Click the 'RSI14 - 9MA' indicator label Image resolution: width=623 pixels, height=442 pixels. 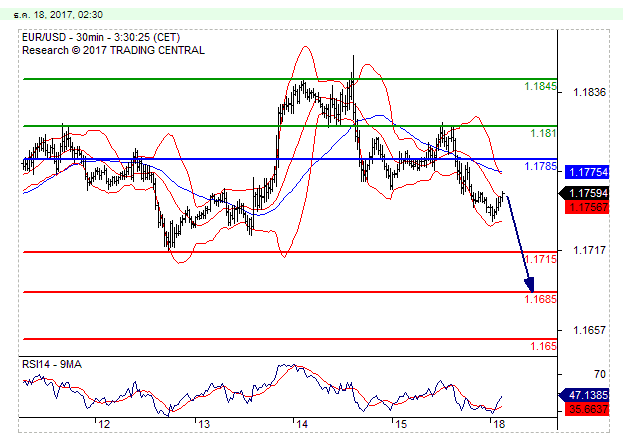(52, 364)
